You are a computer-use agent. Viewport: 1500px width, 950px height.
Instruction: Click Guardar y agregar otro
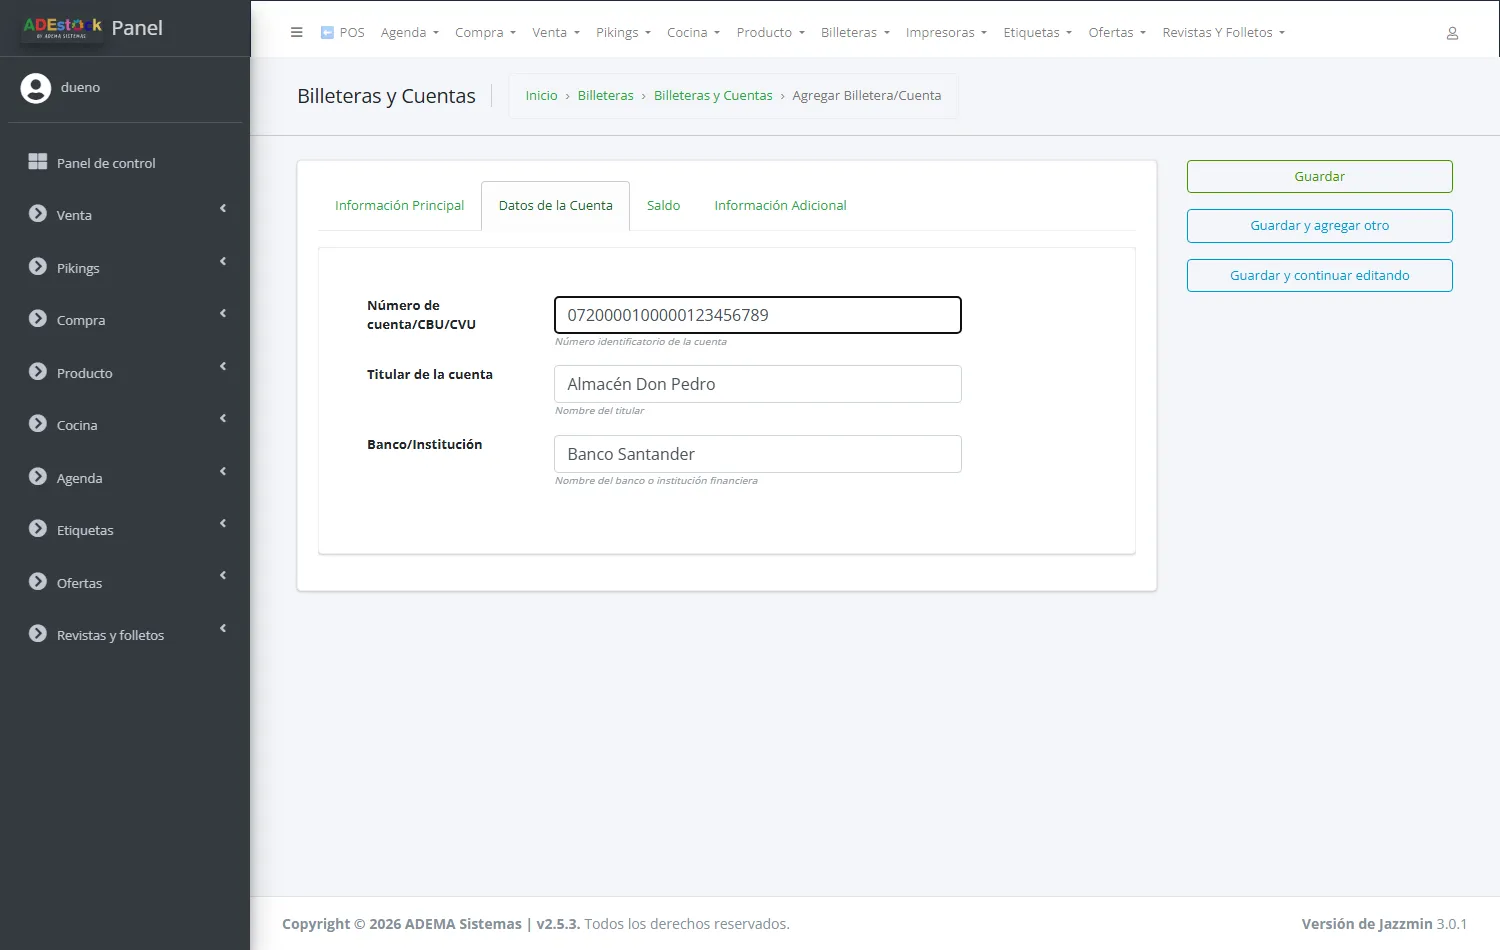click(x=1320, y=226)
